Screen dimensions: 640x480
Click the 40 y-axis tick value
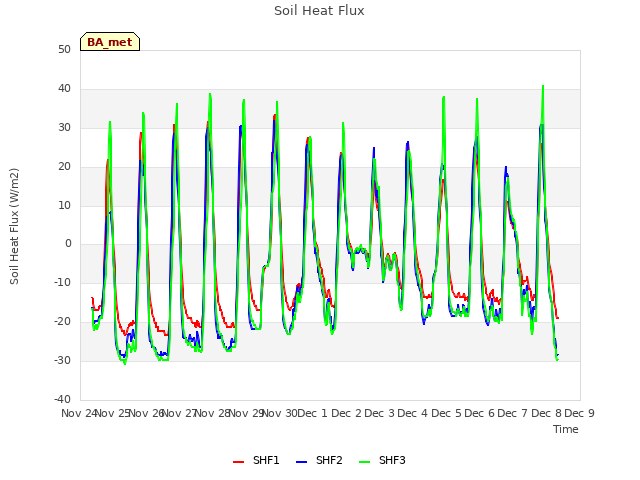[64, 88]
